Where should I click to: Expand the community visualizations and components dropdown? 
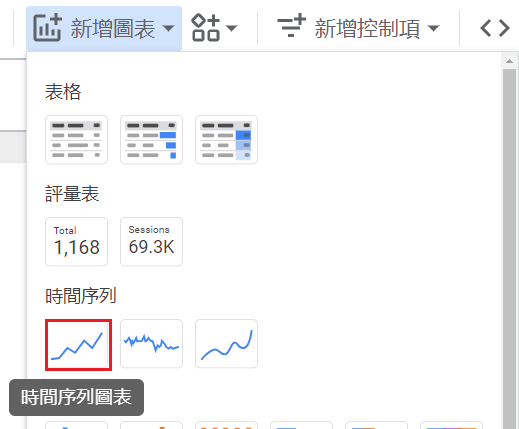click(x=214, y=28)
